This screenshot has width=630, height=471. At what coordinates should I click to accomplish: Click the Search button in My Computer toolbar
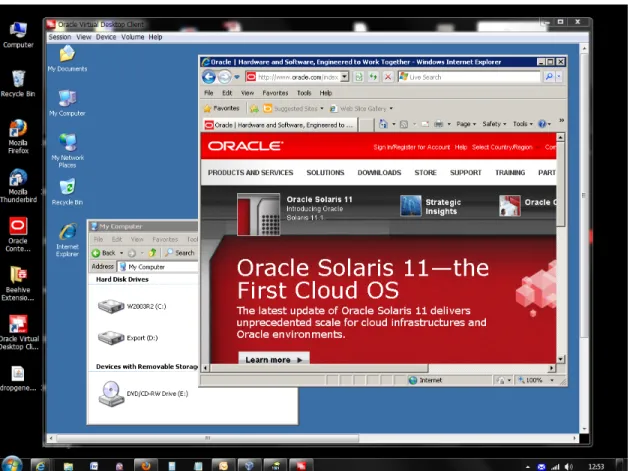[x=180, y=253]
